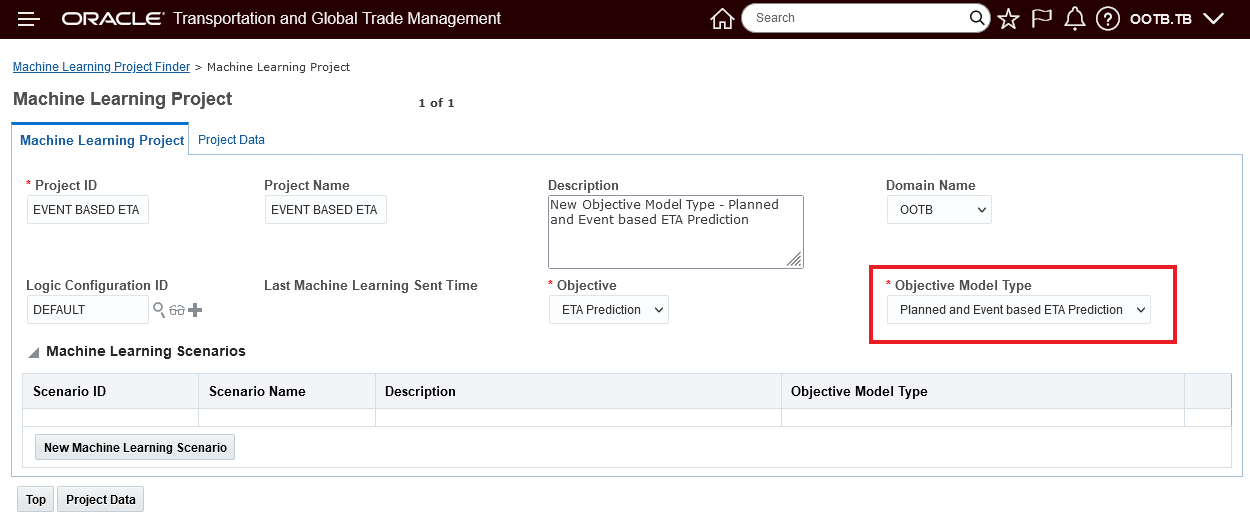Follow the Machine Learning Project Finder link
The height and width of the screenshot is (523, 1250).
[x=101, y=67]
